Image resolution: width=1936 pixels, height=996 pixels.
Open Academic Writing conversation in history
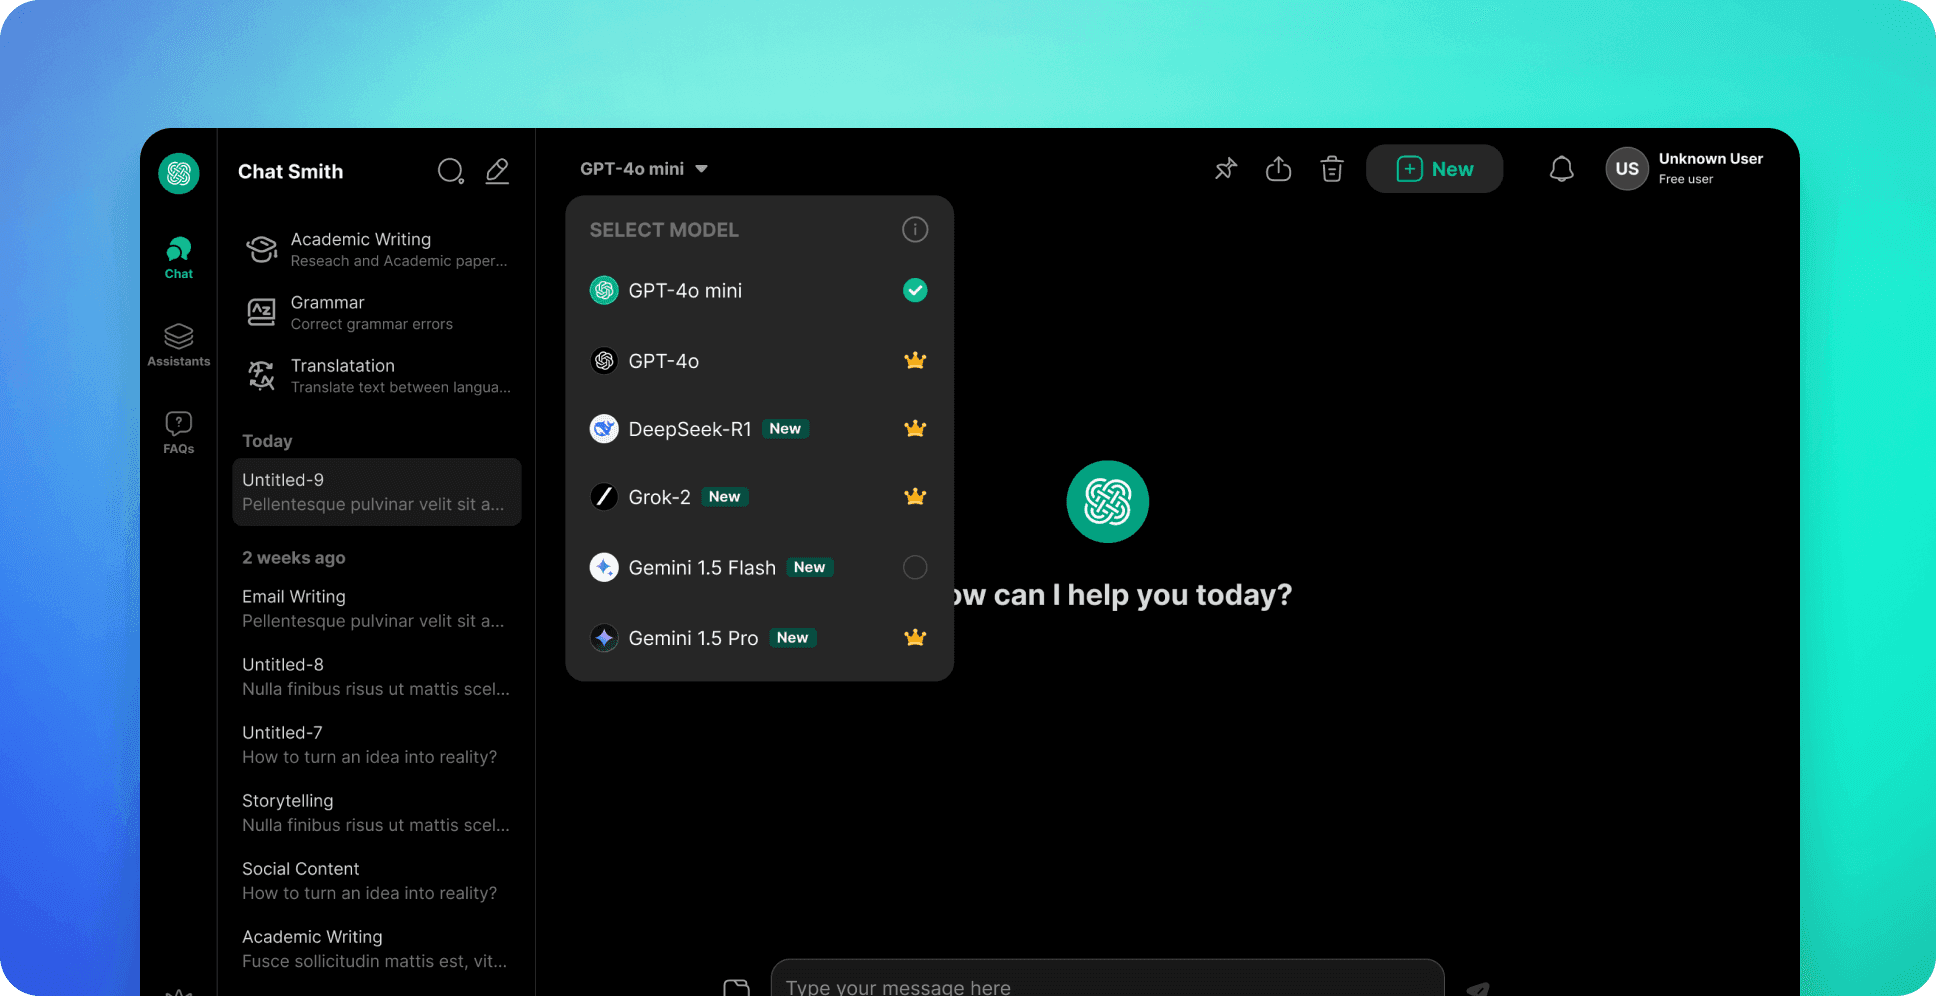tap(377, 949)
